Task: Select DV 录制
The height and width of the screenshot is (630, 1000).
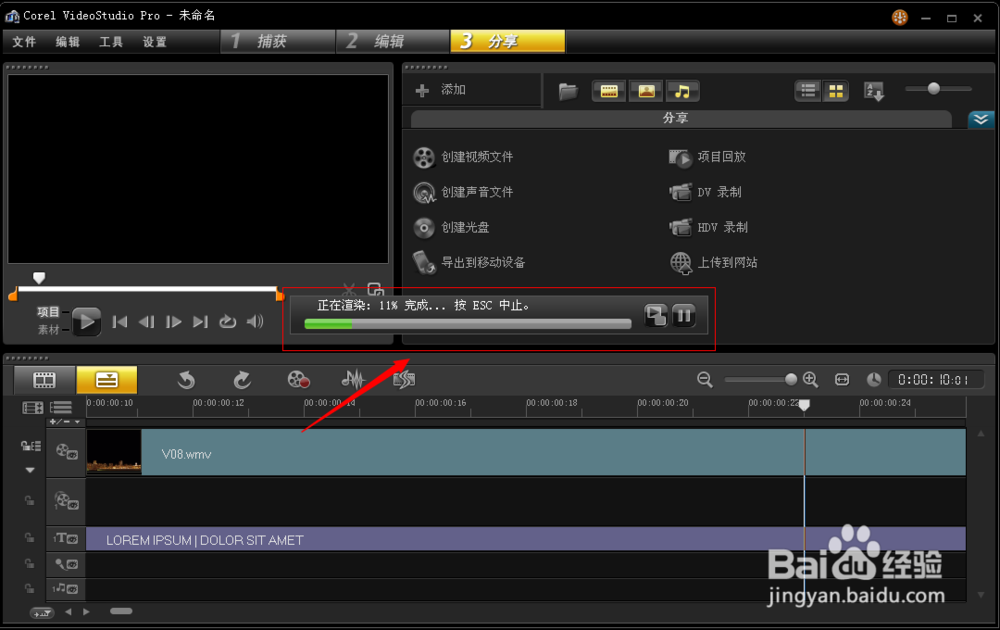Action: coord(705,192)
